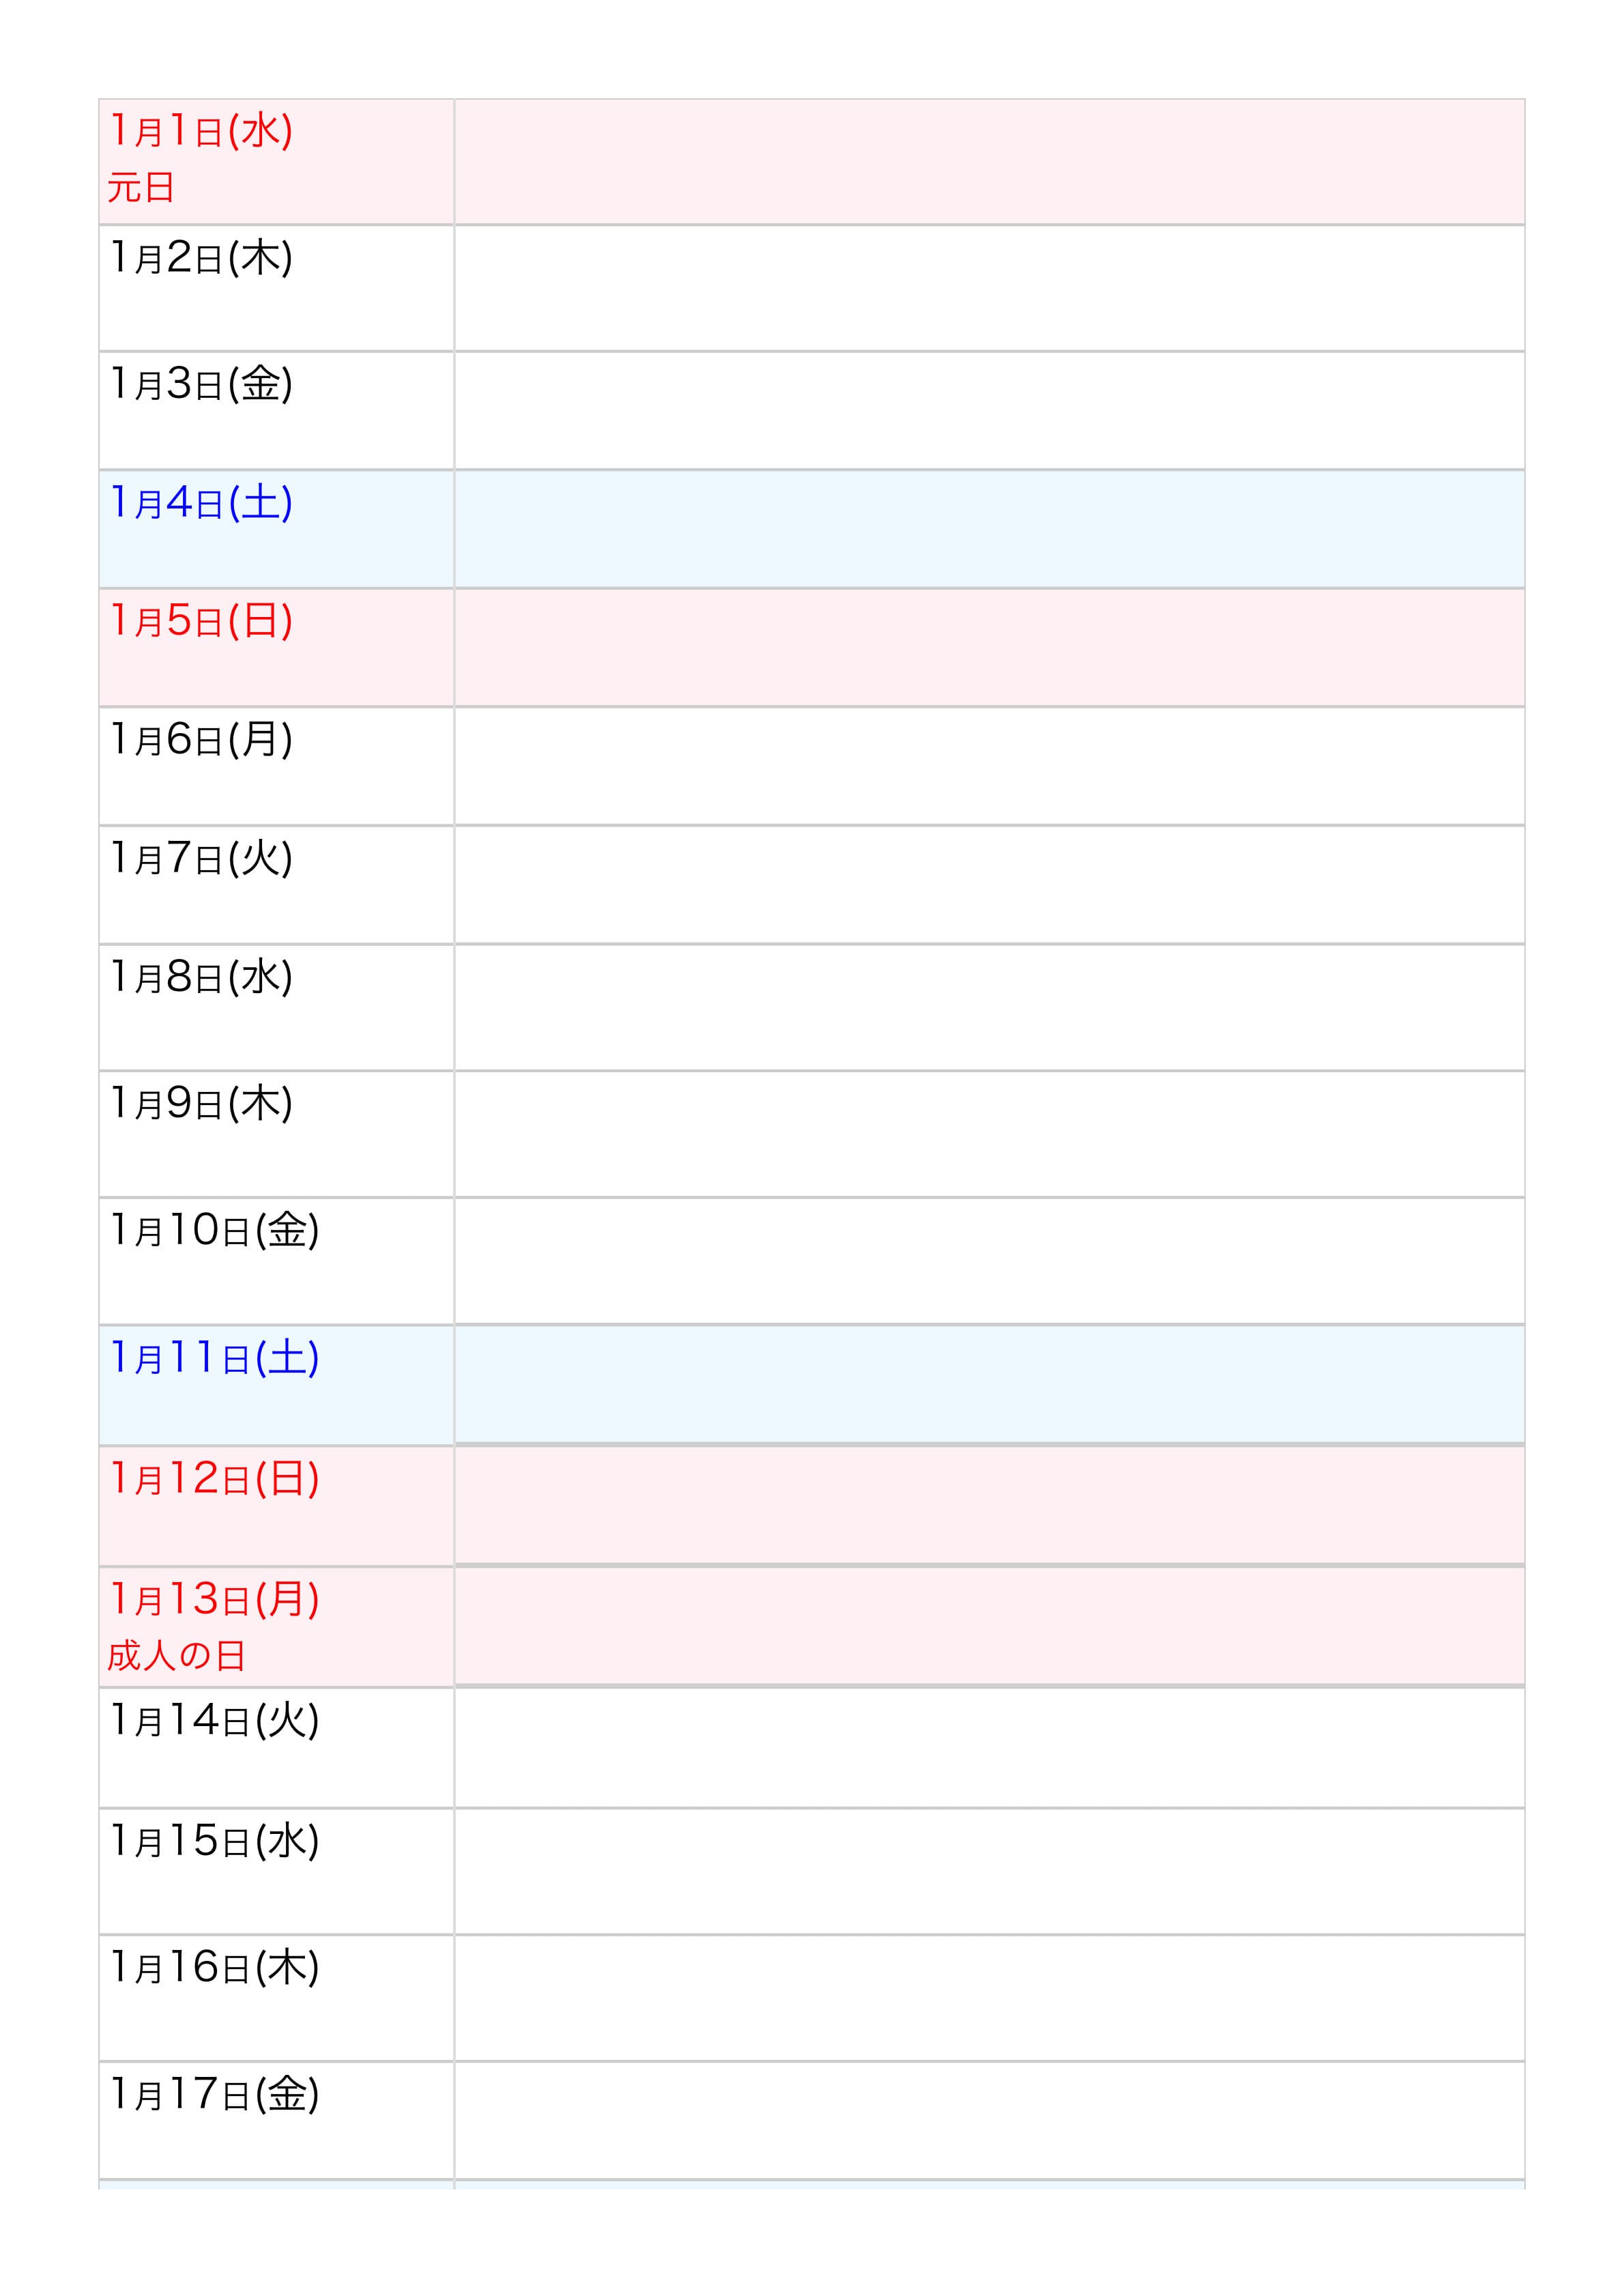Click the 成人の日 holiday label

tap(176, 1656)
